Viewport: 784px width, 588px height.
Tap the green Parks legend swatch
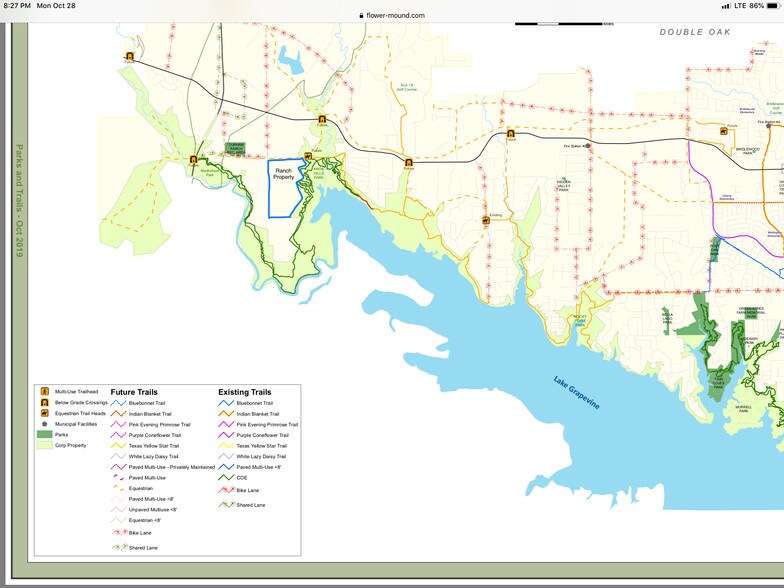(x=44, y=434)
